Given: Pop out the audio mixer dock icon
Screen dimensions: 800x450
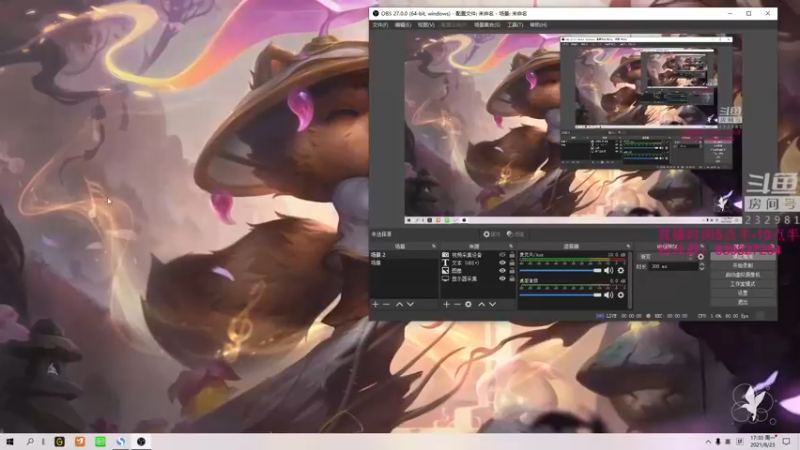Looking at the screenshot, I should click(628, 246).
